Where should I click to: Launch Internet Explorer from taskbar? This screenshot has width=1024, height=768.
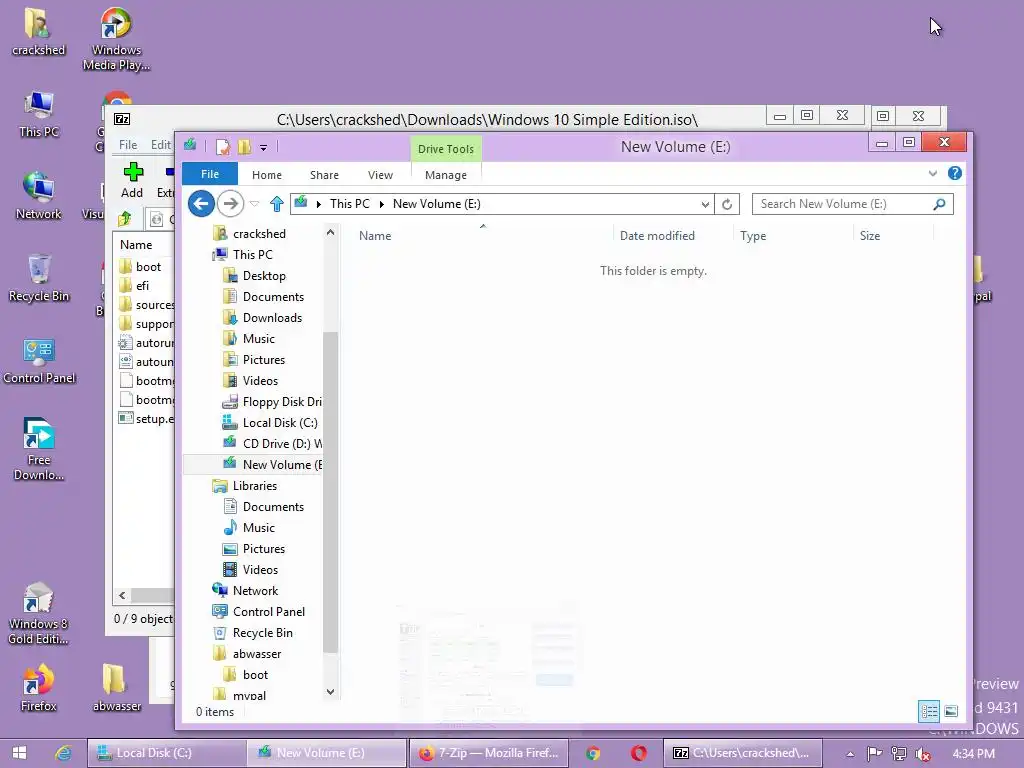[x=63, y=753]
